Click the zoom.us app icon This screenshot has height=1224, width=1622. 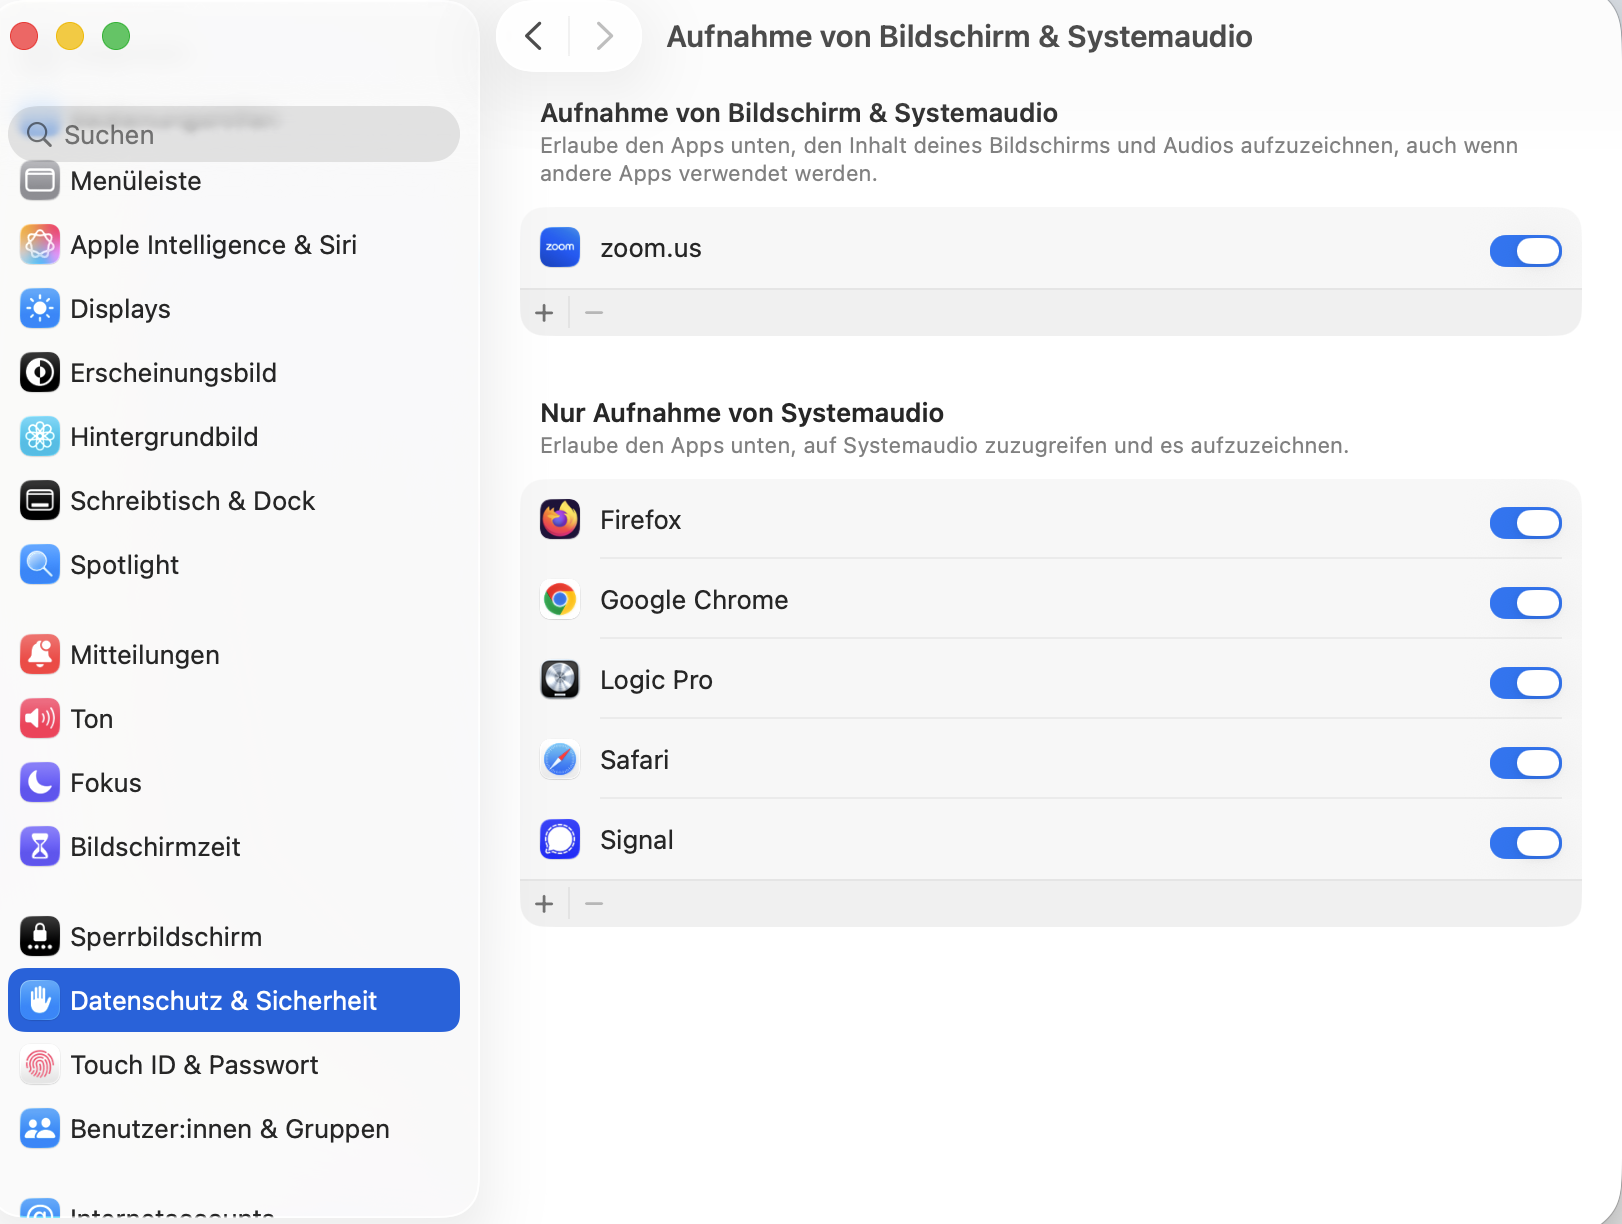coord(560,248)
